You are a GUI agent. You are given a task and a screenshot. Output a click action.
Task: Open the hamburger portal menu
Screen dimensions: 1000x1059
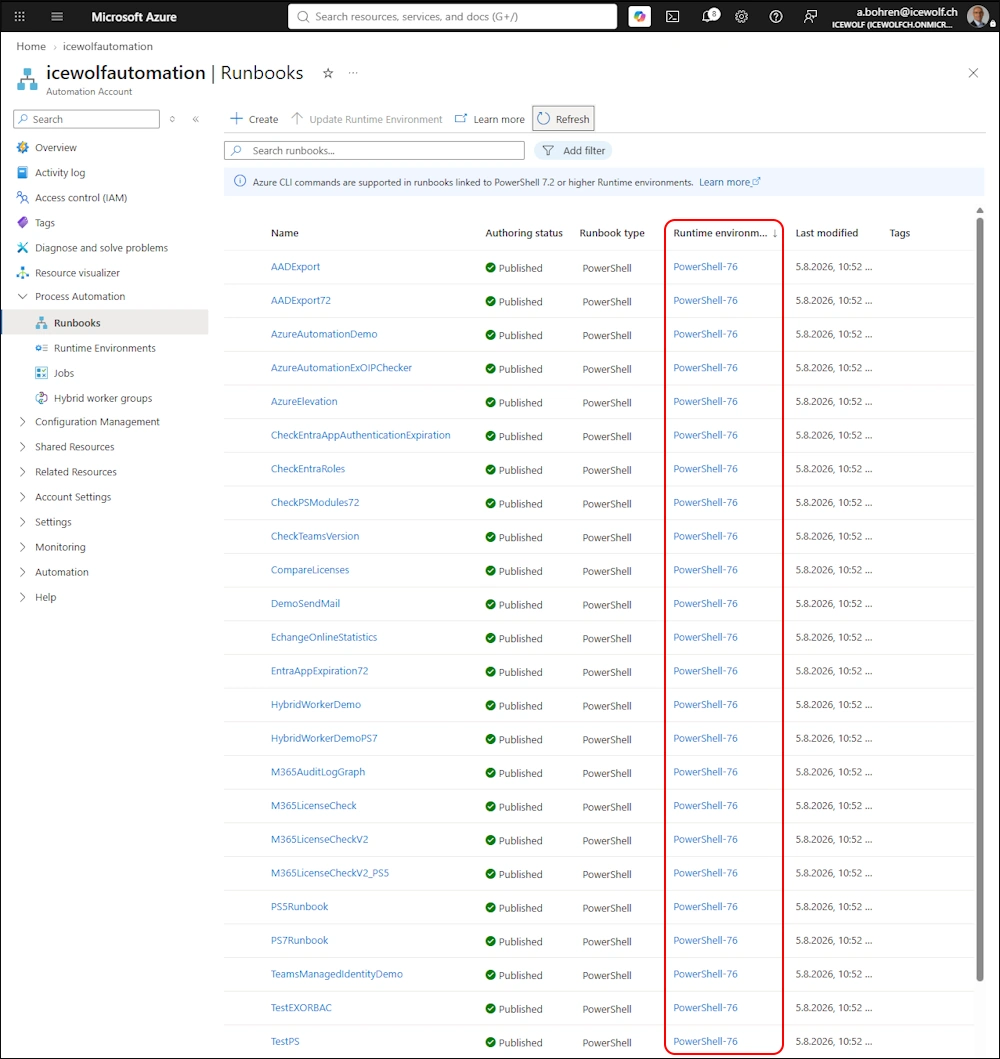click(57, 16)
